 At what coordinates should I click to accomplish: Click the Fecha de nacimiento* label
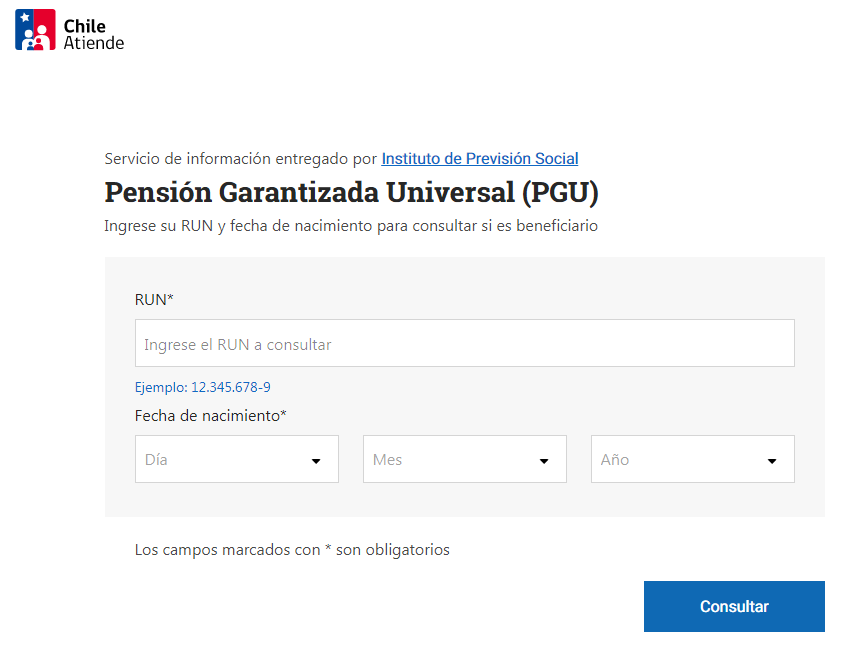click(210, 415)
